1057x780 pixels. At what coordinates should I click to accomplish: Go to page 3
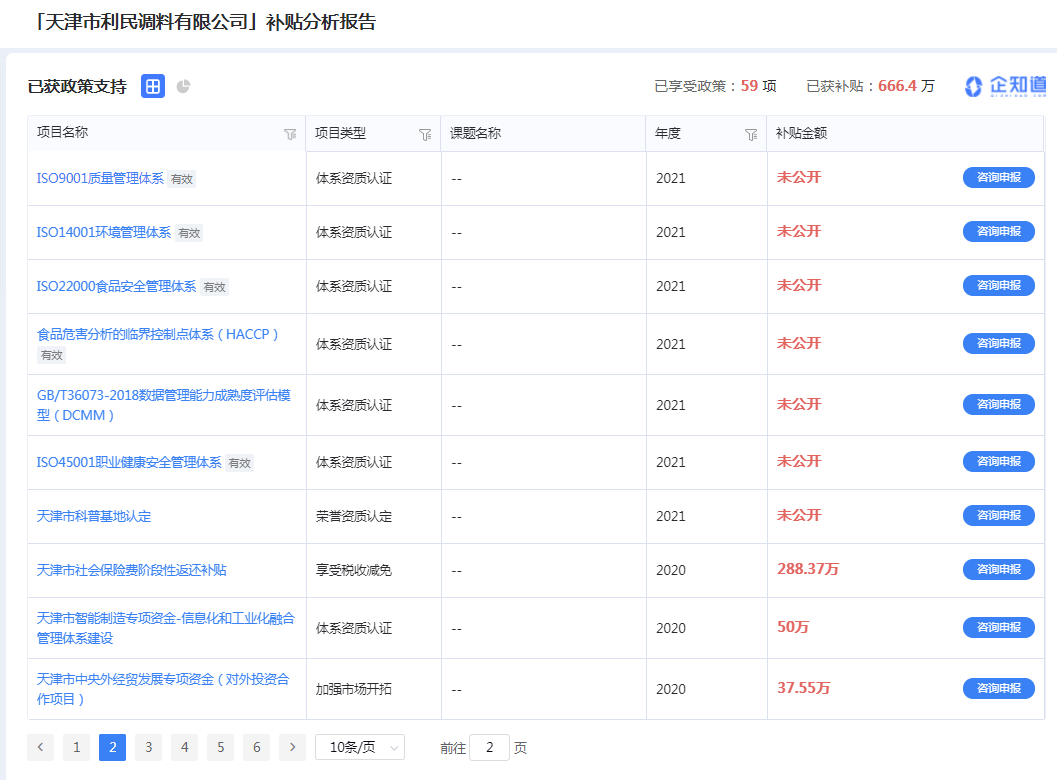(x=149, y=747)
